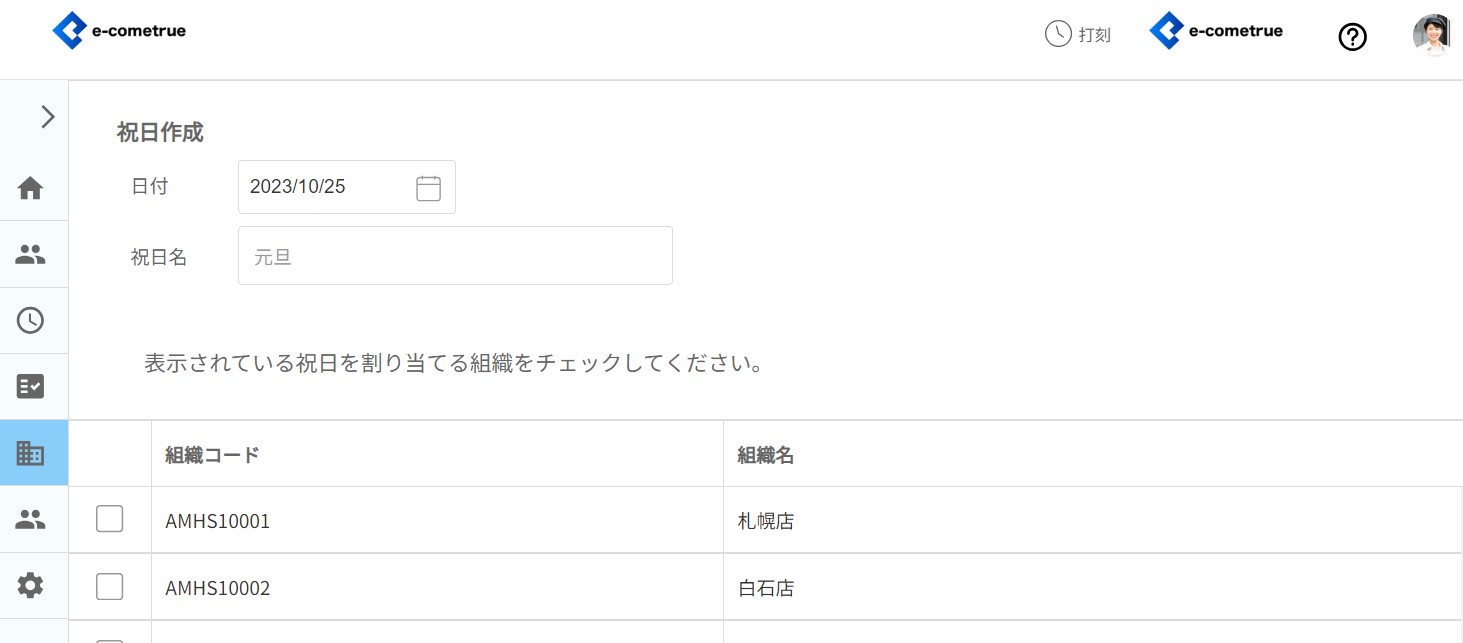Open the help question mark icon
The image size is (1463, 643).
click(x=1352, y=38)
